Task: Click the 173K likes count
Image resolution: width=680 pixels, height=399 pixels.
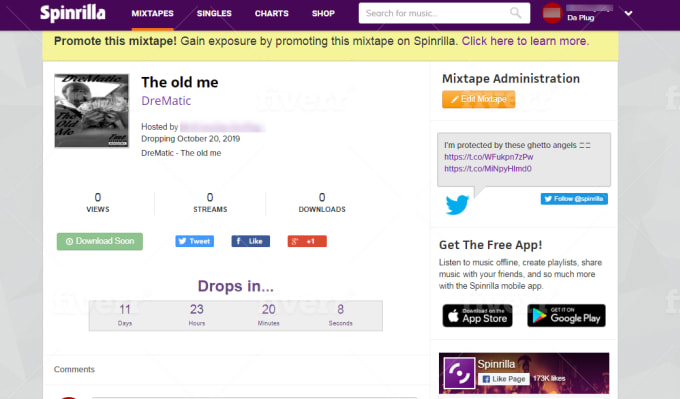Action: 549,379
